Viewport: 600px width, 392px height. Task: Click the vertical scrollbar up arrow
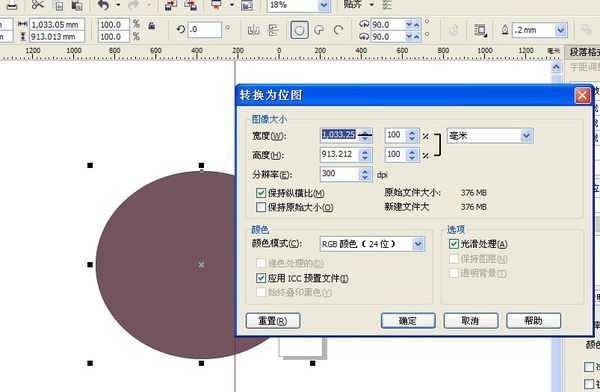click(556, 67)
